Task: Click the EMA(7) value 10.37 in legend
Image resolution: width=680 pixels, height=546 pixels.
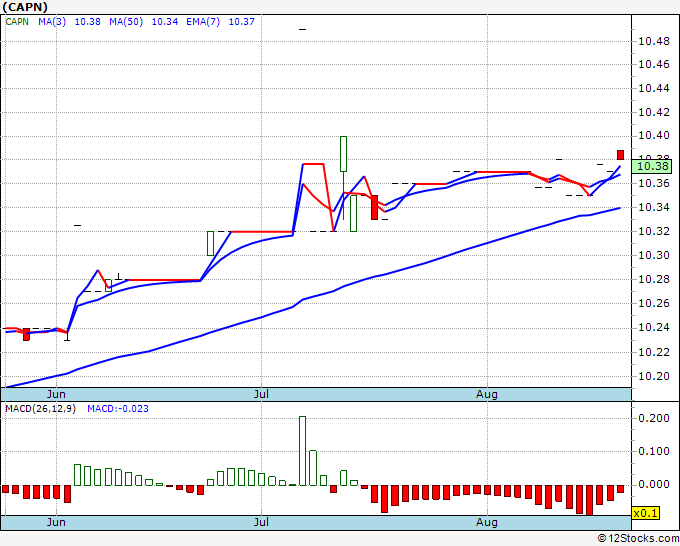Action: coord(242,22)
